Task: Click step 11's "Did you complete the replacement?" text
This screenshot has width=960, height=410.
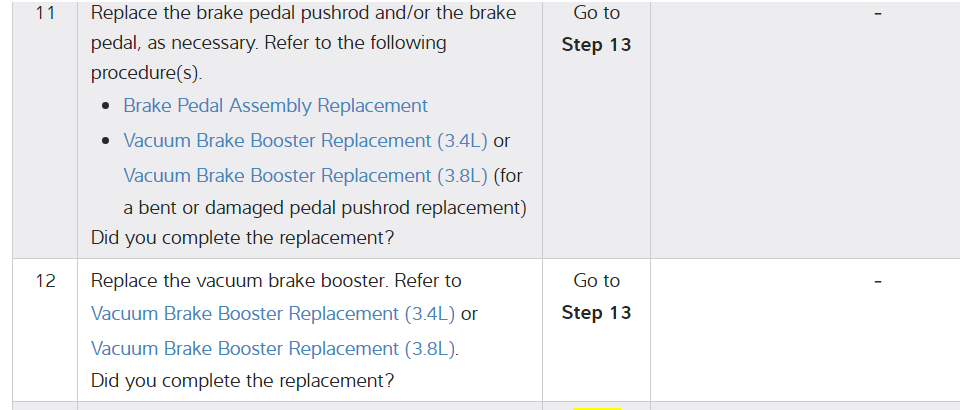Action: 242,238
